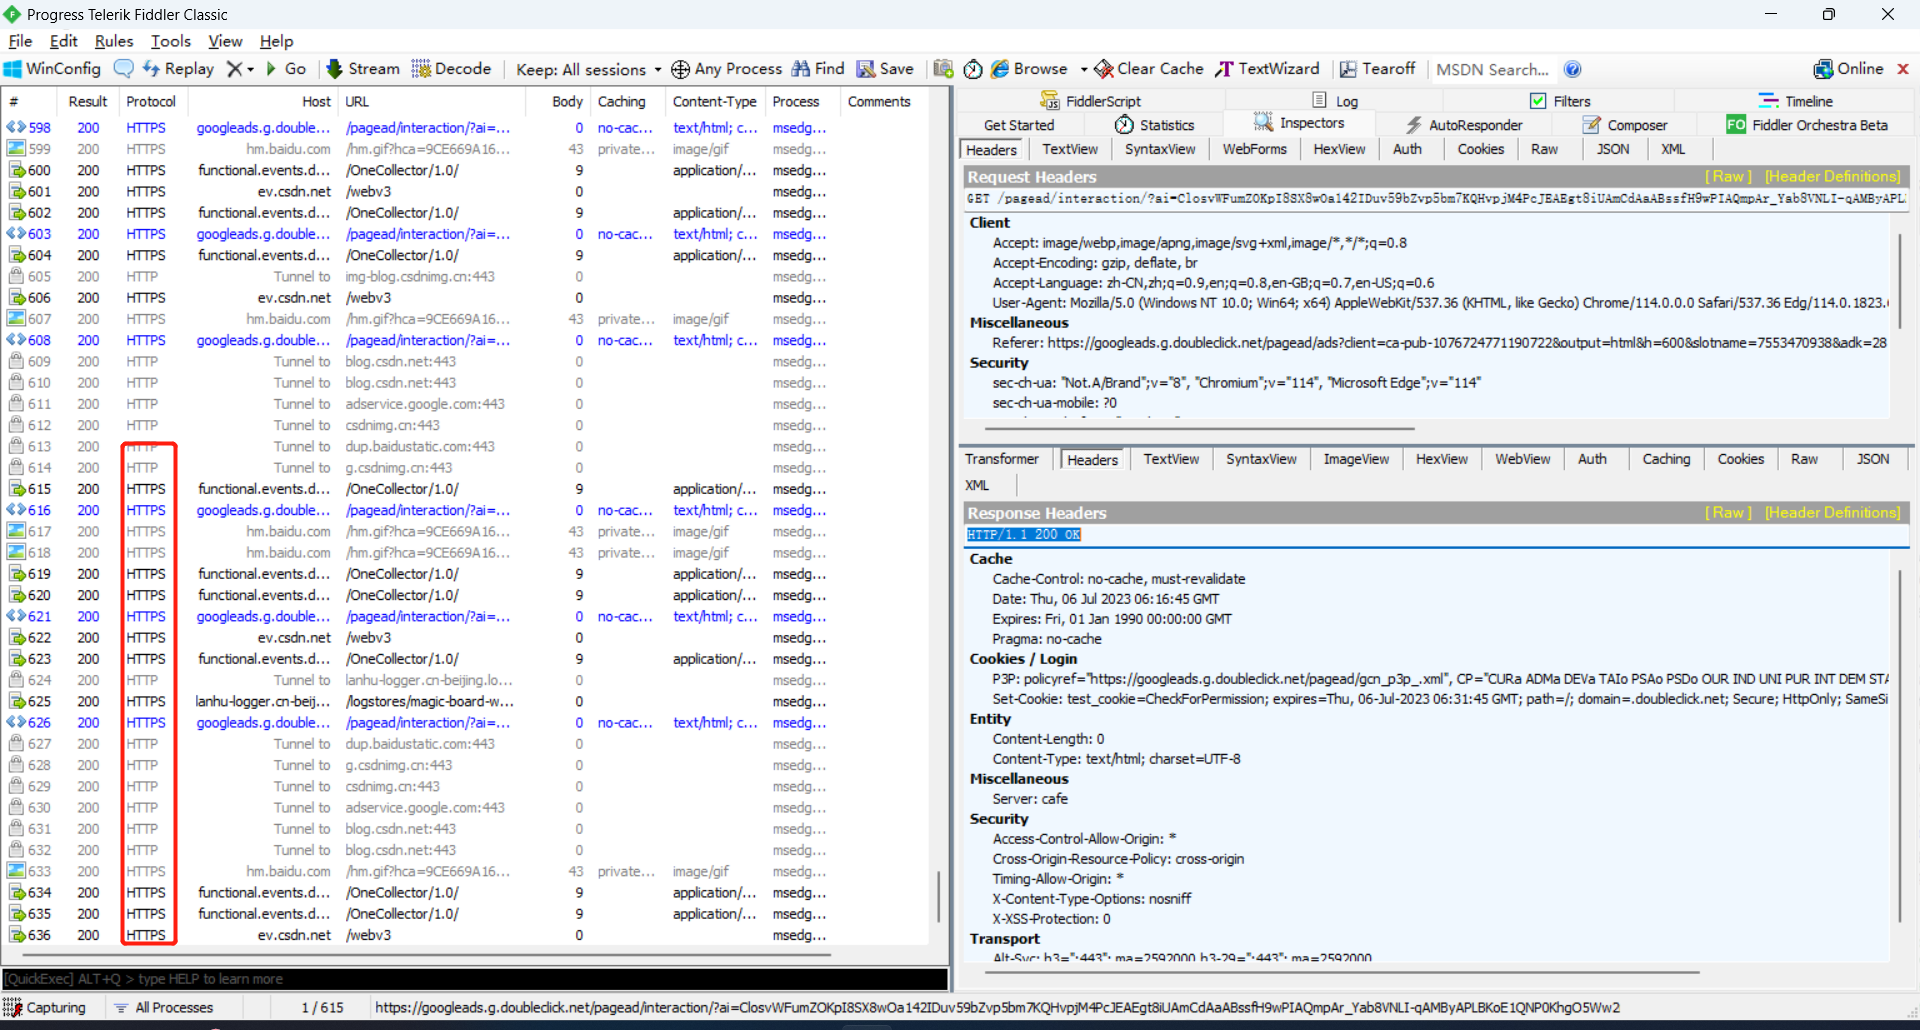Image resolution: width=1920 pixels, height=1030 pixels.
Task: Click the Replay toolbar button
Action: (x=178, y=69)
